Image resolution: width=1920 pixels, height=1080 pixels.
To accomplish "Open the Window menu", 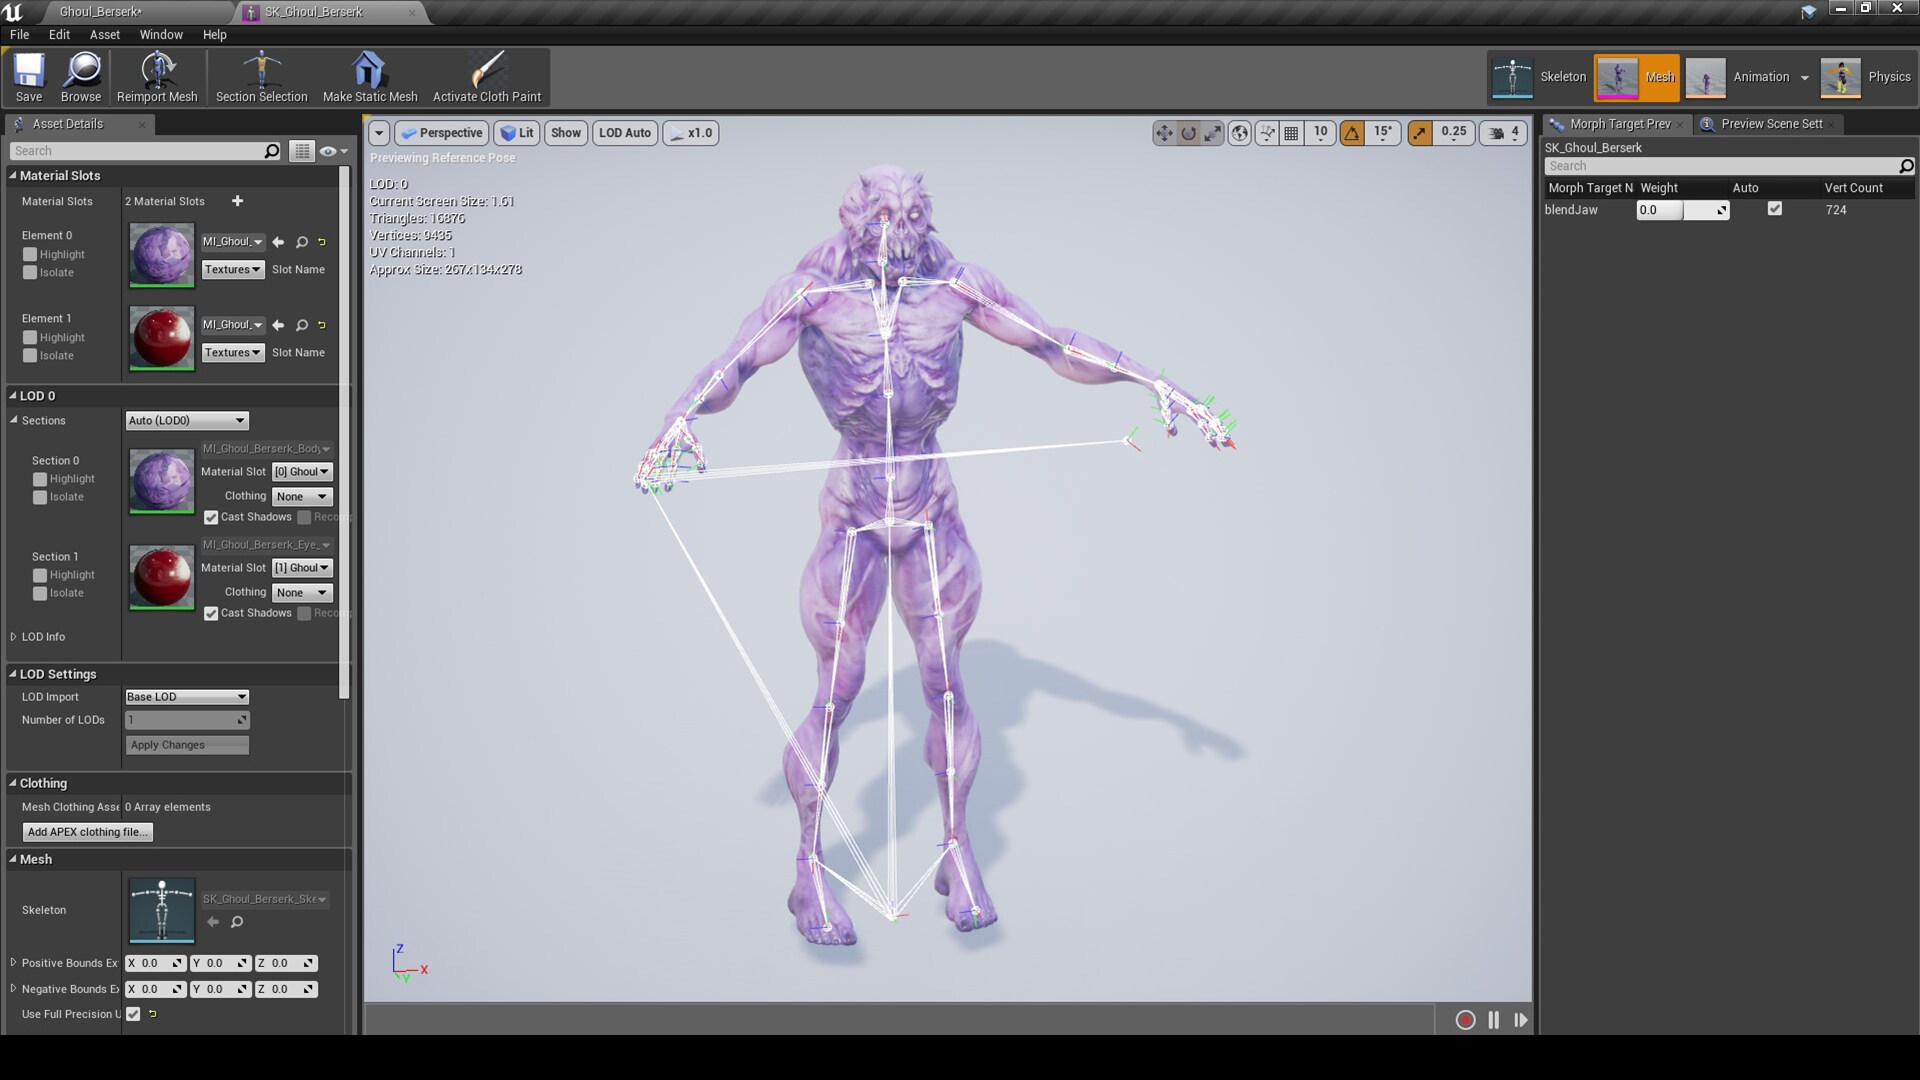I will [160, 34].
